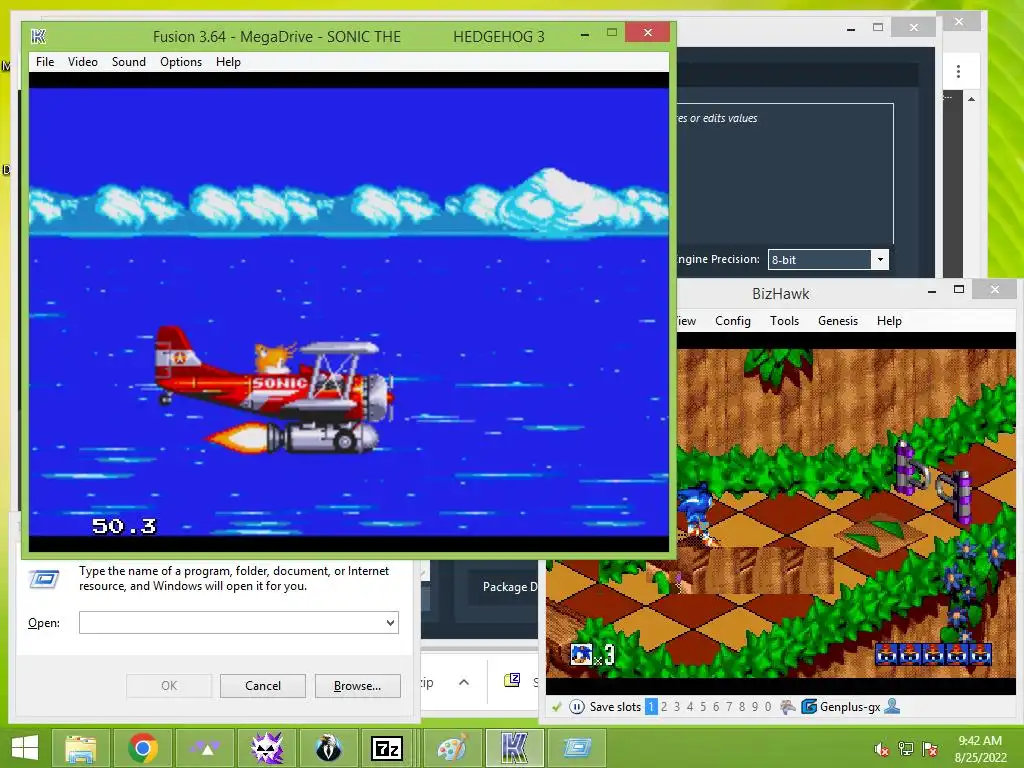The width and height of the screenshot is (1024, 768).
Task: Open the Video menu in Fusion
Action: 83,62
